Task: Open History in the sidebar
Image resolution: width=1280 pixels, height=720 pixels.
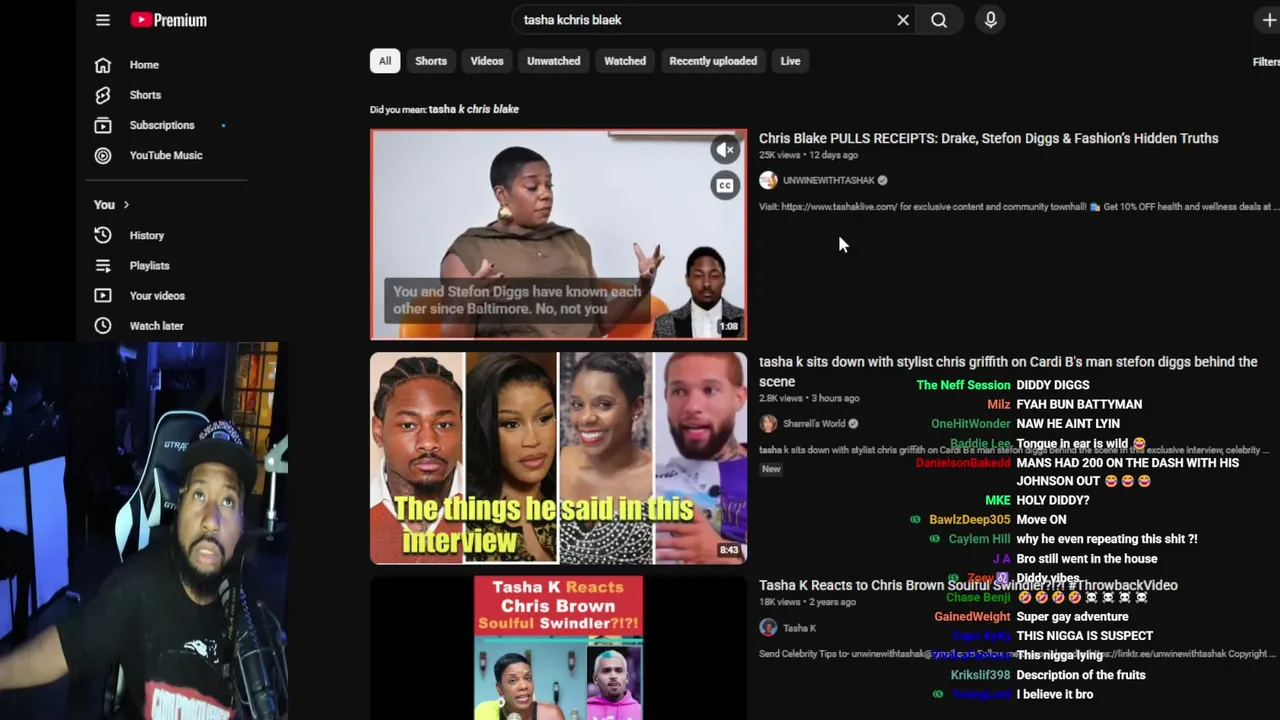Action: point(146,235)
